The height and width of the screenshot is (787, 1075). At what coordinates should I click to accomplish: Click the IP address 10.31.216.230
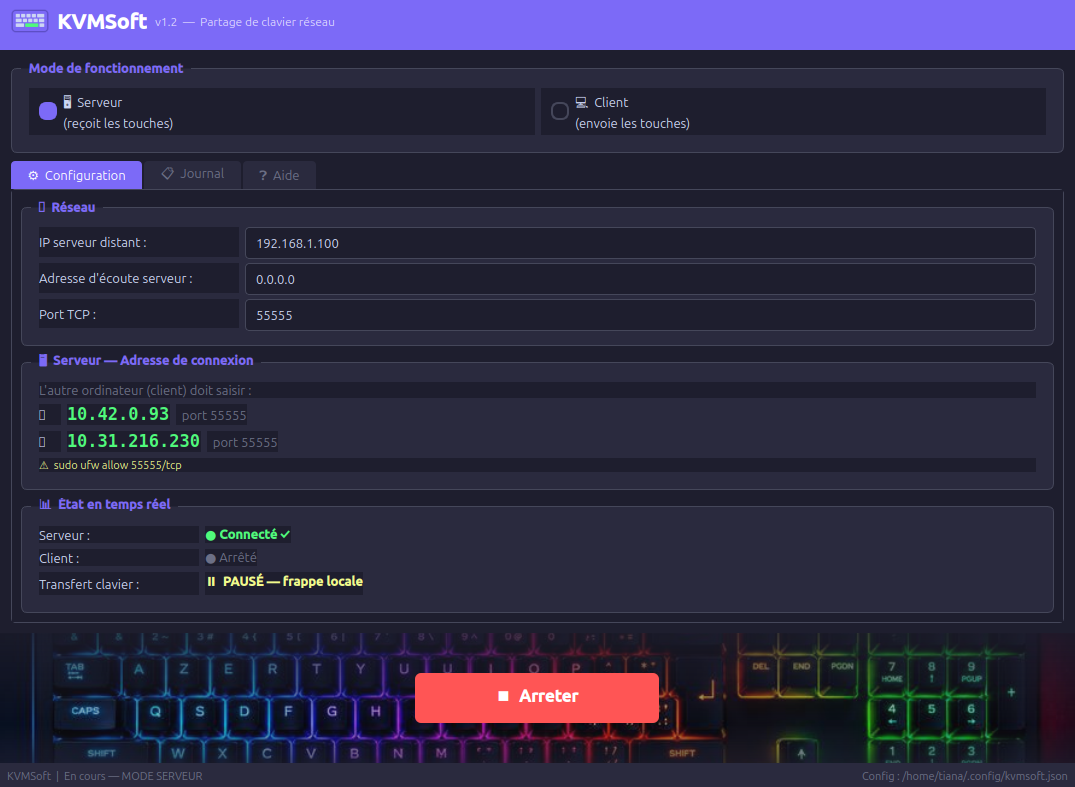point(133,441)
